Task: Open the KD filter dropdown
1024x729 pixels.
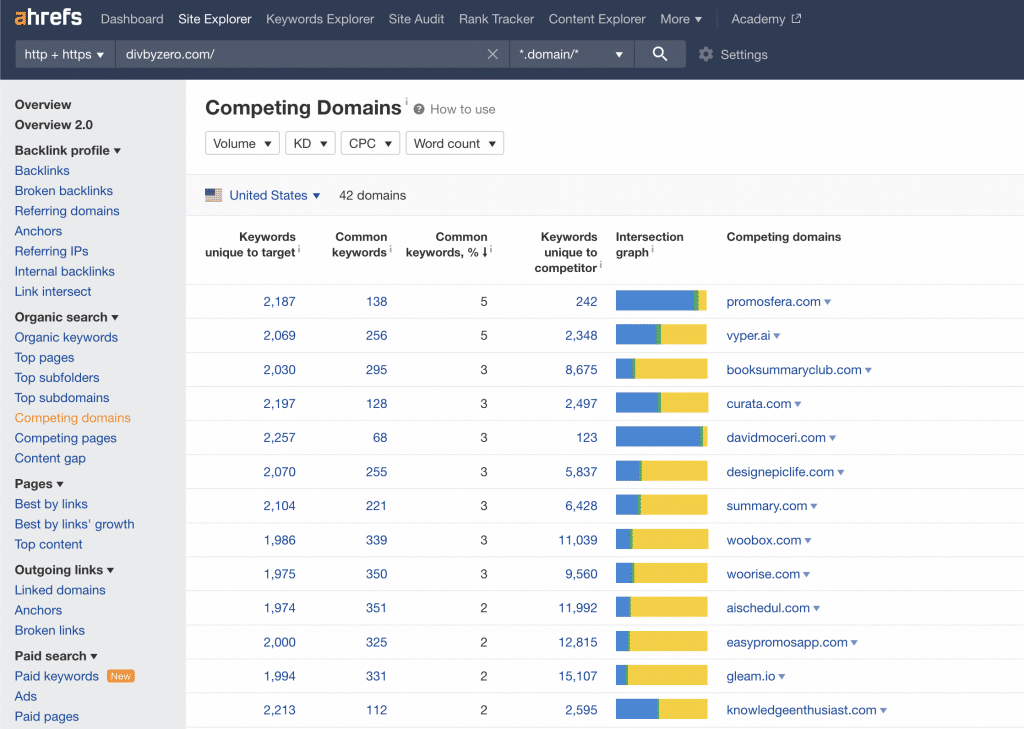Action: click(x=310, y=143)
